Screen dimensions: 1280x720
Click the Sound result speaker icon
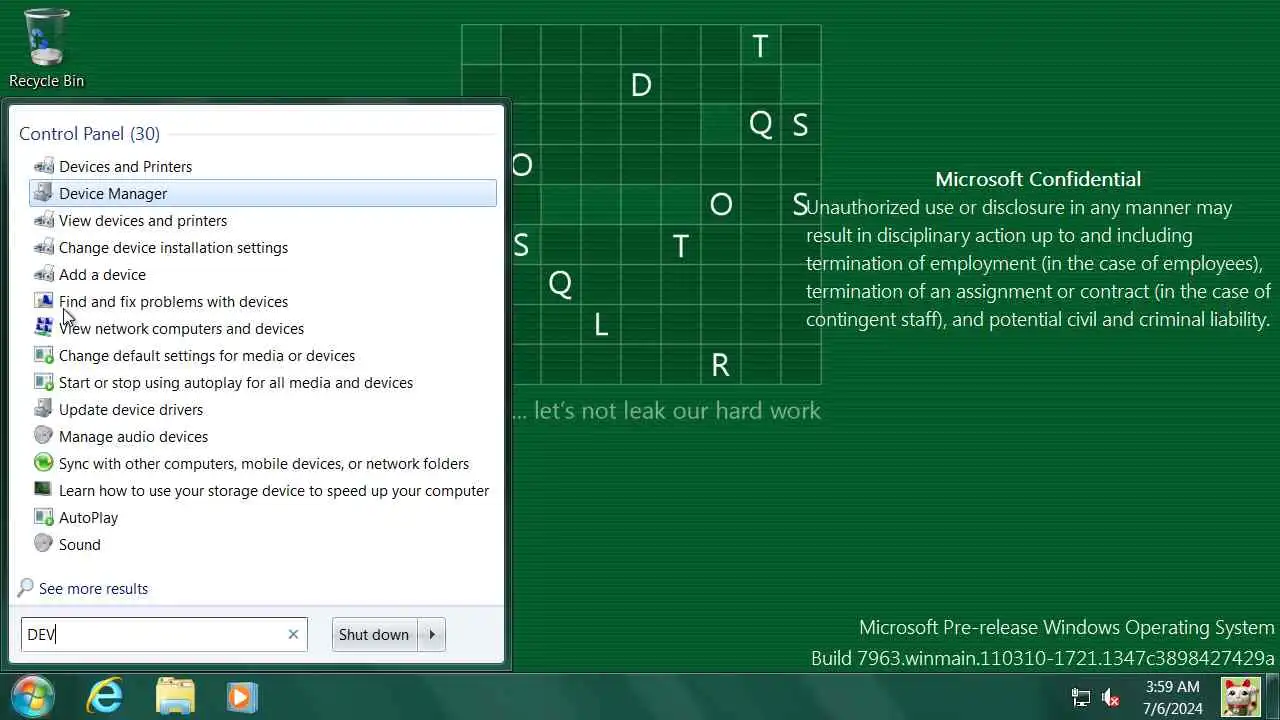point(43,544)
